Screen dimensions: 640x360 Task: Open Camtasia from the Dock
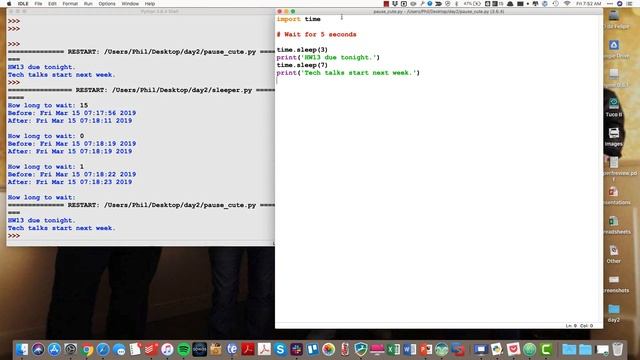[x=546, y=349]
